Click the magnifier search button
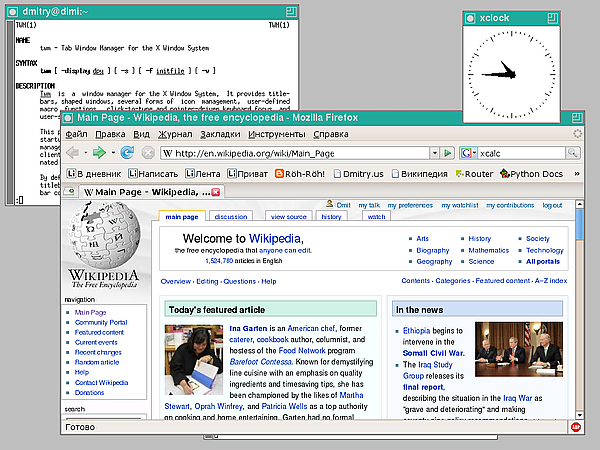 (572, 153)
